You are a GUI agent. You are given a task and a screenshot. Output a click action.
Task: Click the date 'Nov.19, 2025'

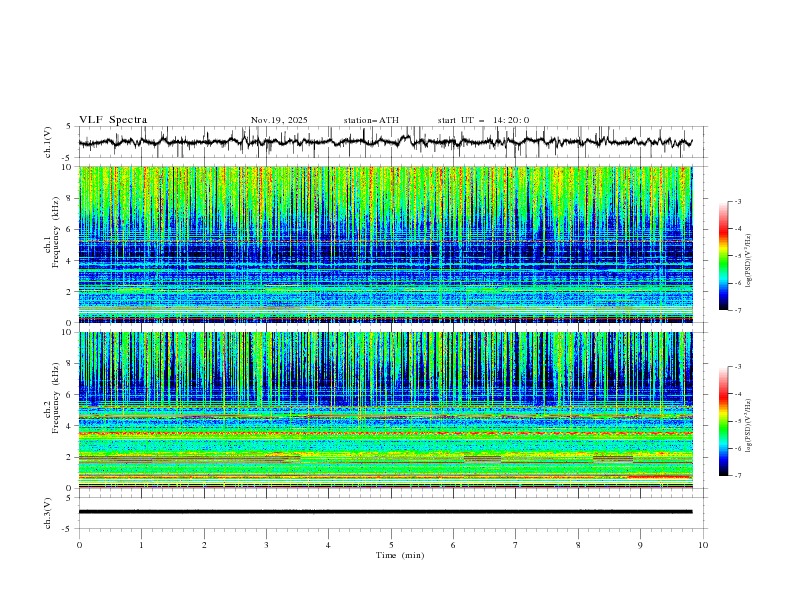coord(279,120)
